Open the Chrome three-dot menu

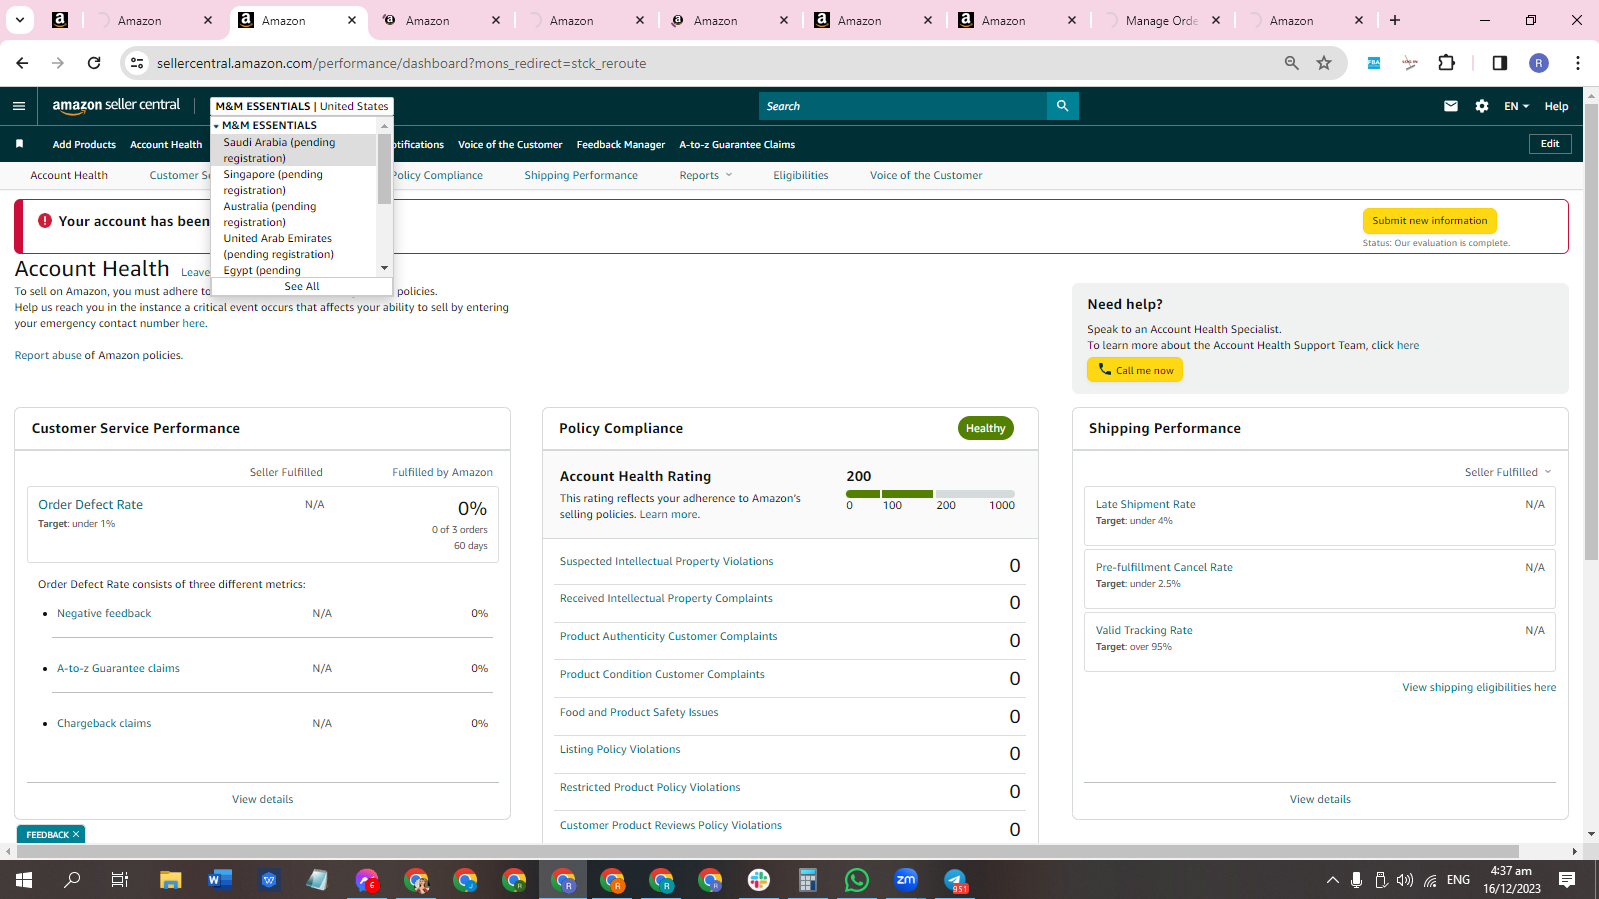(1578, 63)
